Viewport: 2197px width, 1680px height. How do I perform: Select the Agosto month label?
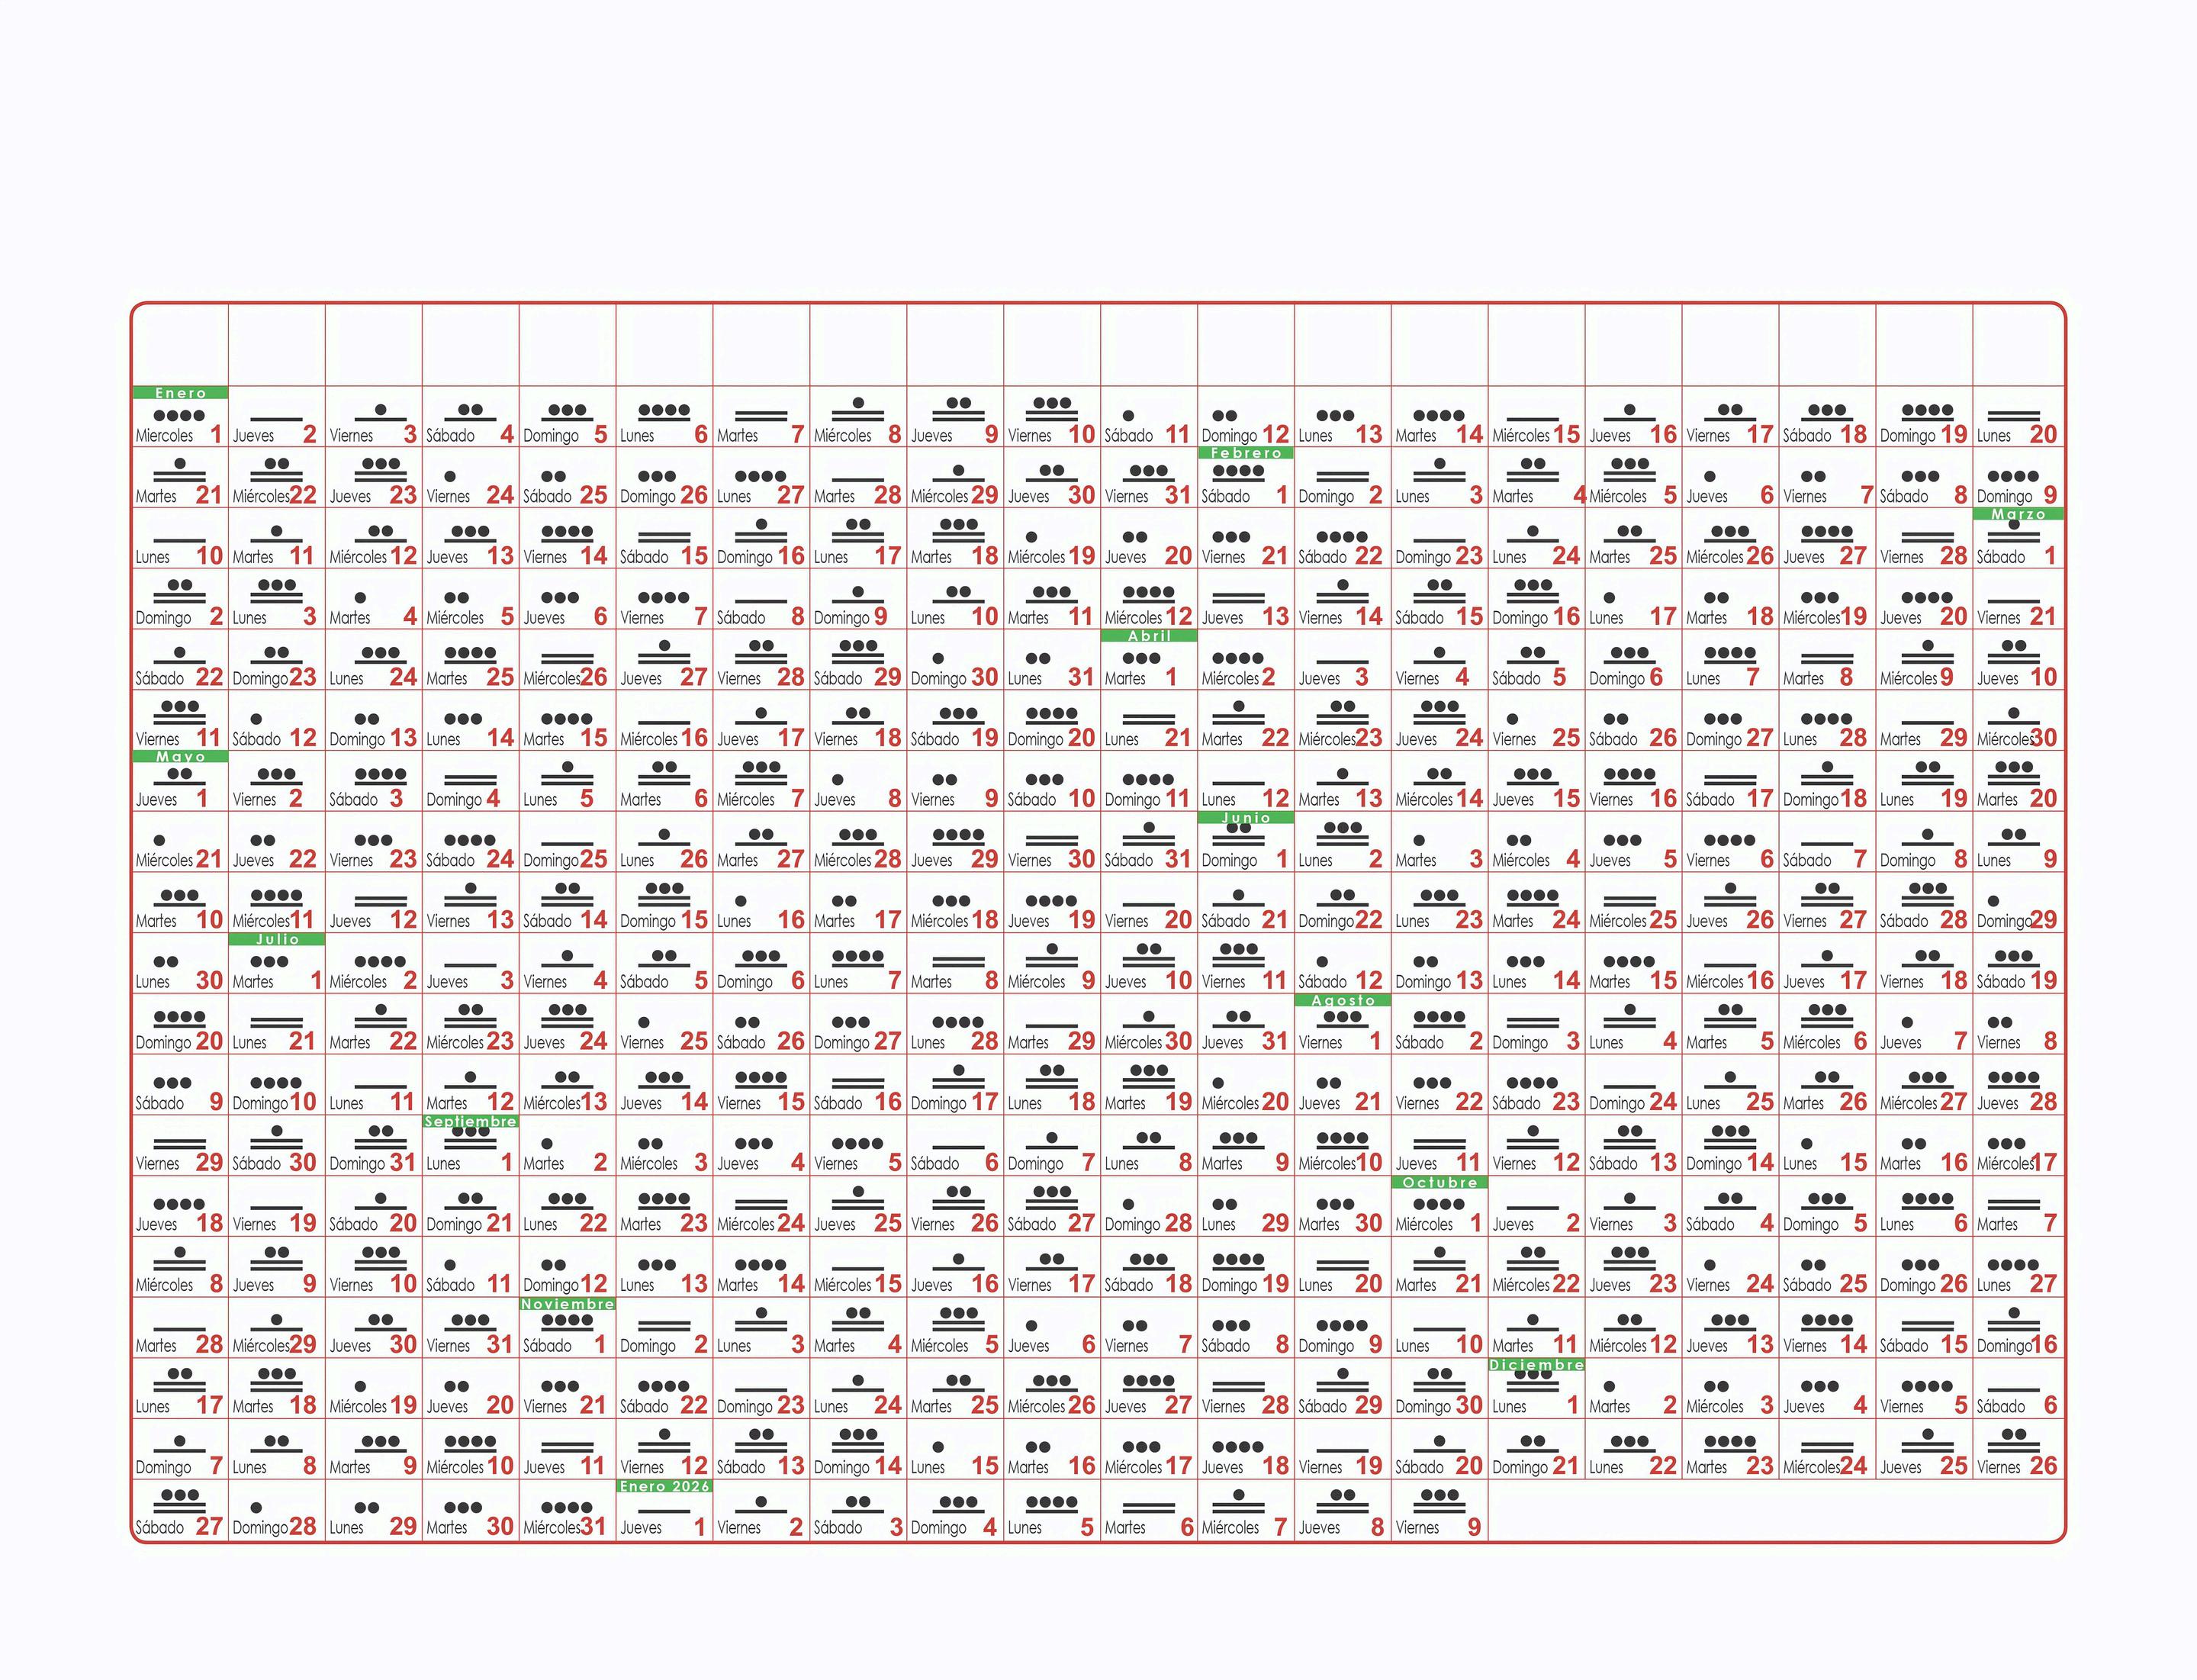[x=1342, y=1000]
